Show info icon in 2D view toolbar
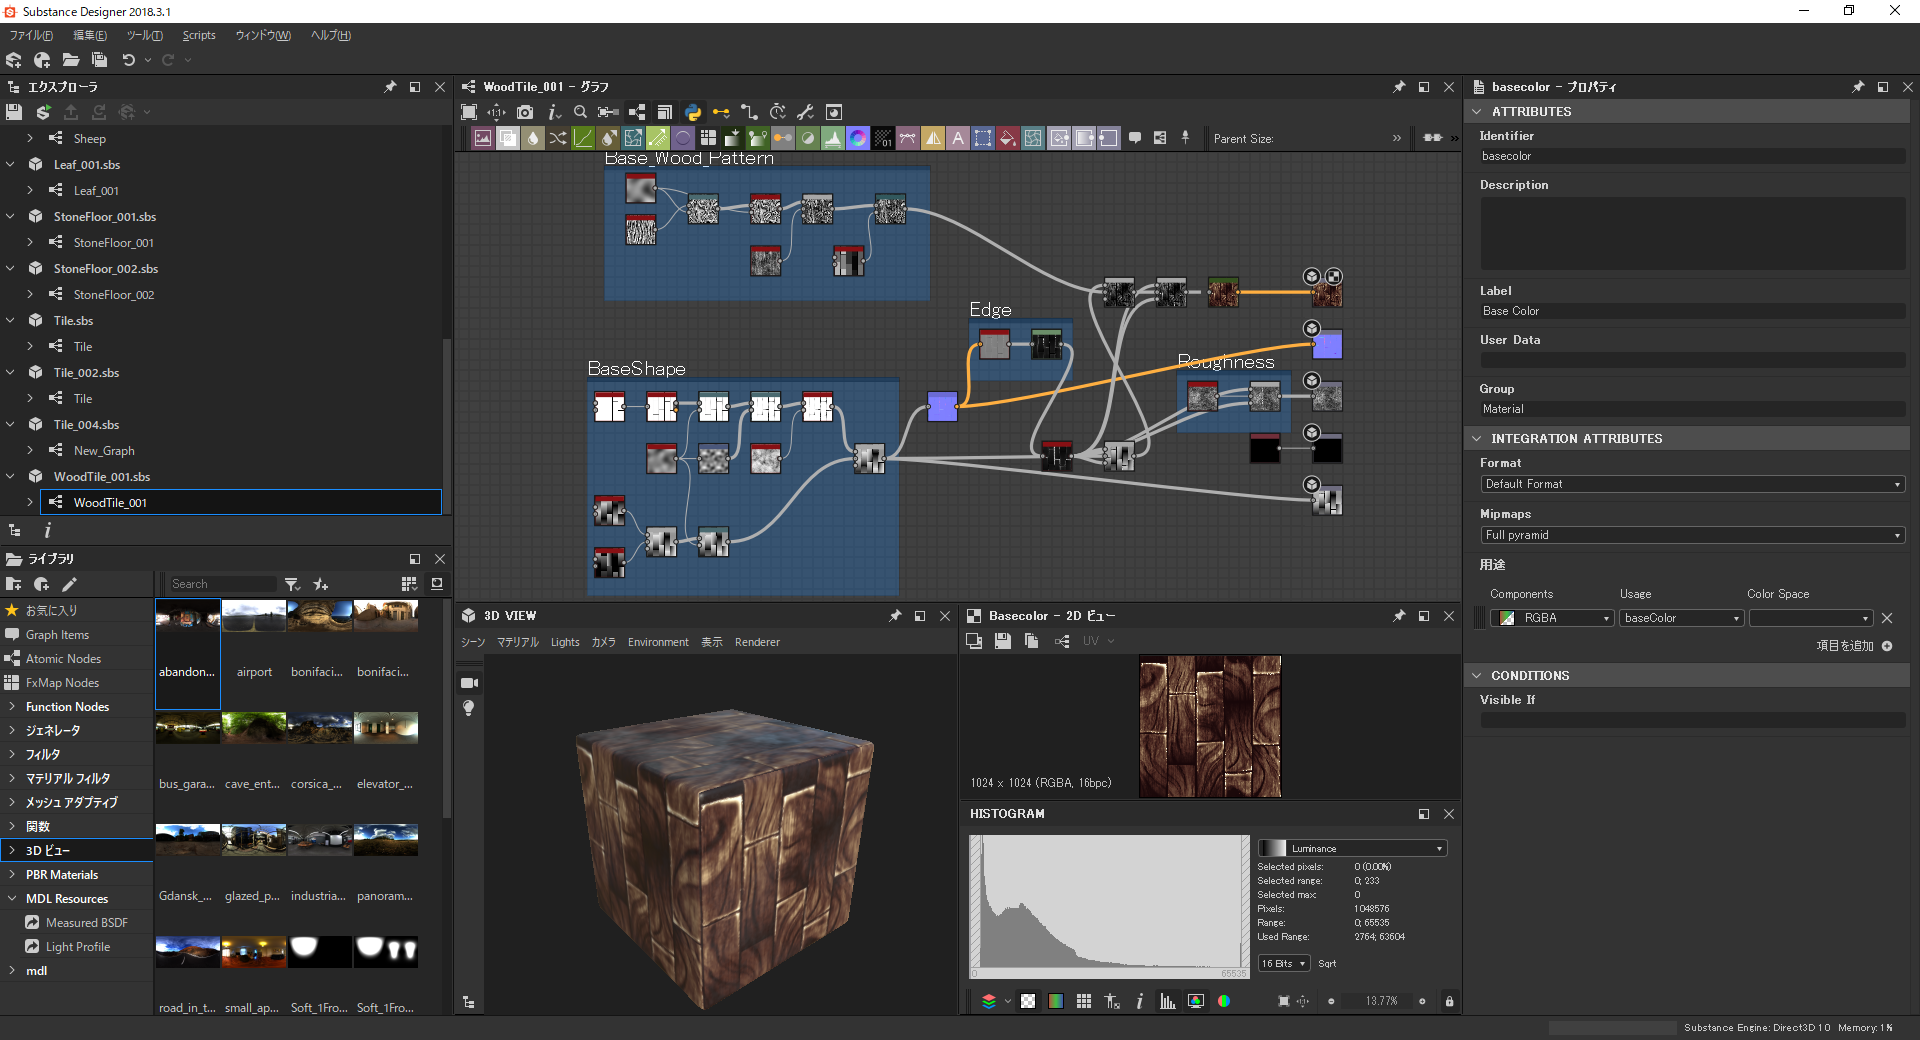 coord(1139,1001)
